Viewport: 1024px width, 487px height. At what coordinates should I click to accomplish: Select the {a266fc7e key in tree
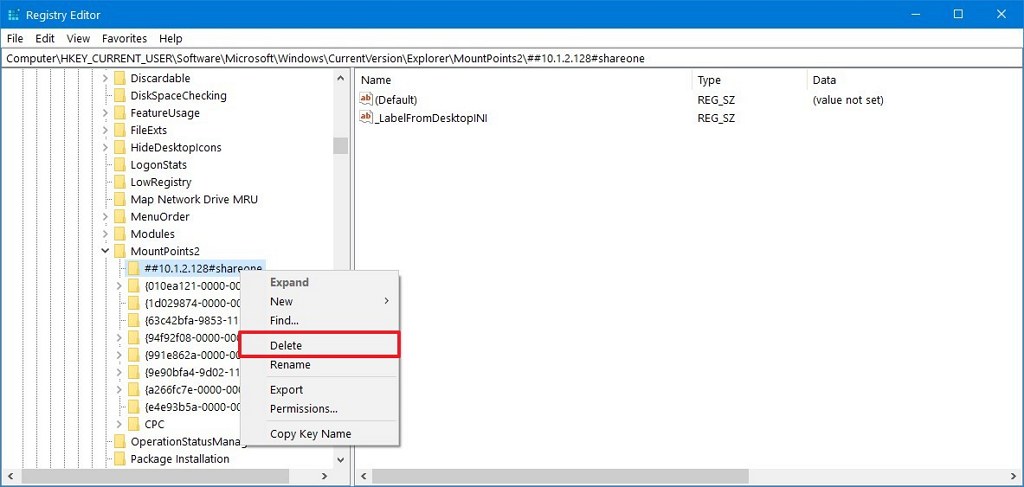(x=194, y=390)
